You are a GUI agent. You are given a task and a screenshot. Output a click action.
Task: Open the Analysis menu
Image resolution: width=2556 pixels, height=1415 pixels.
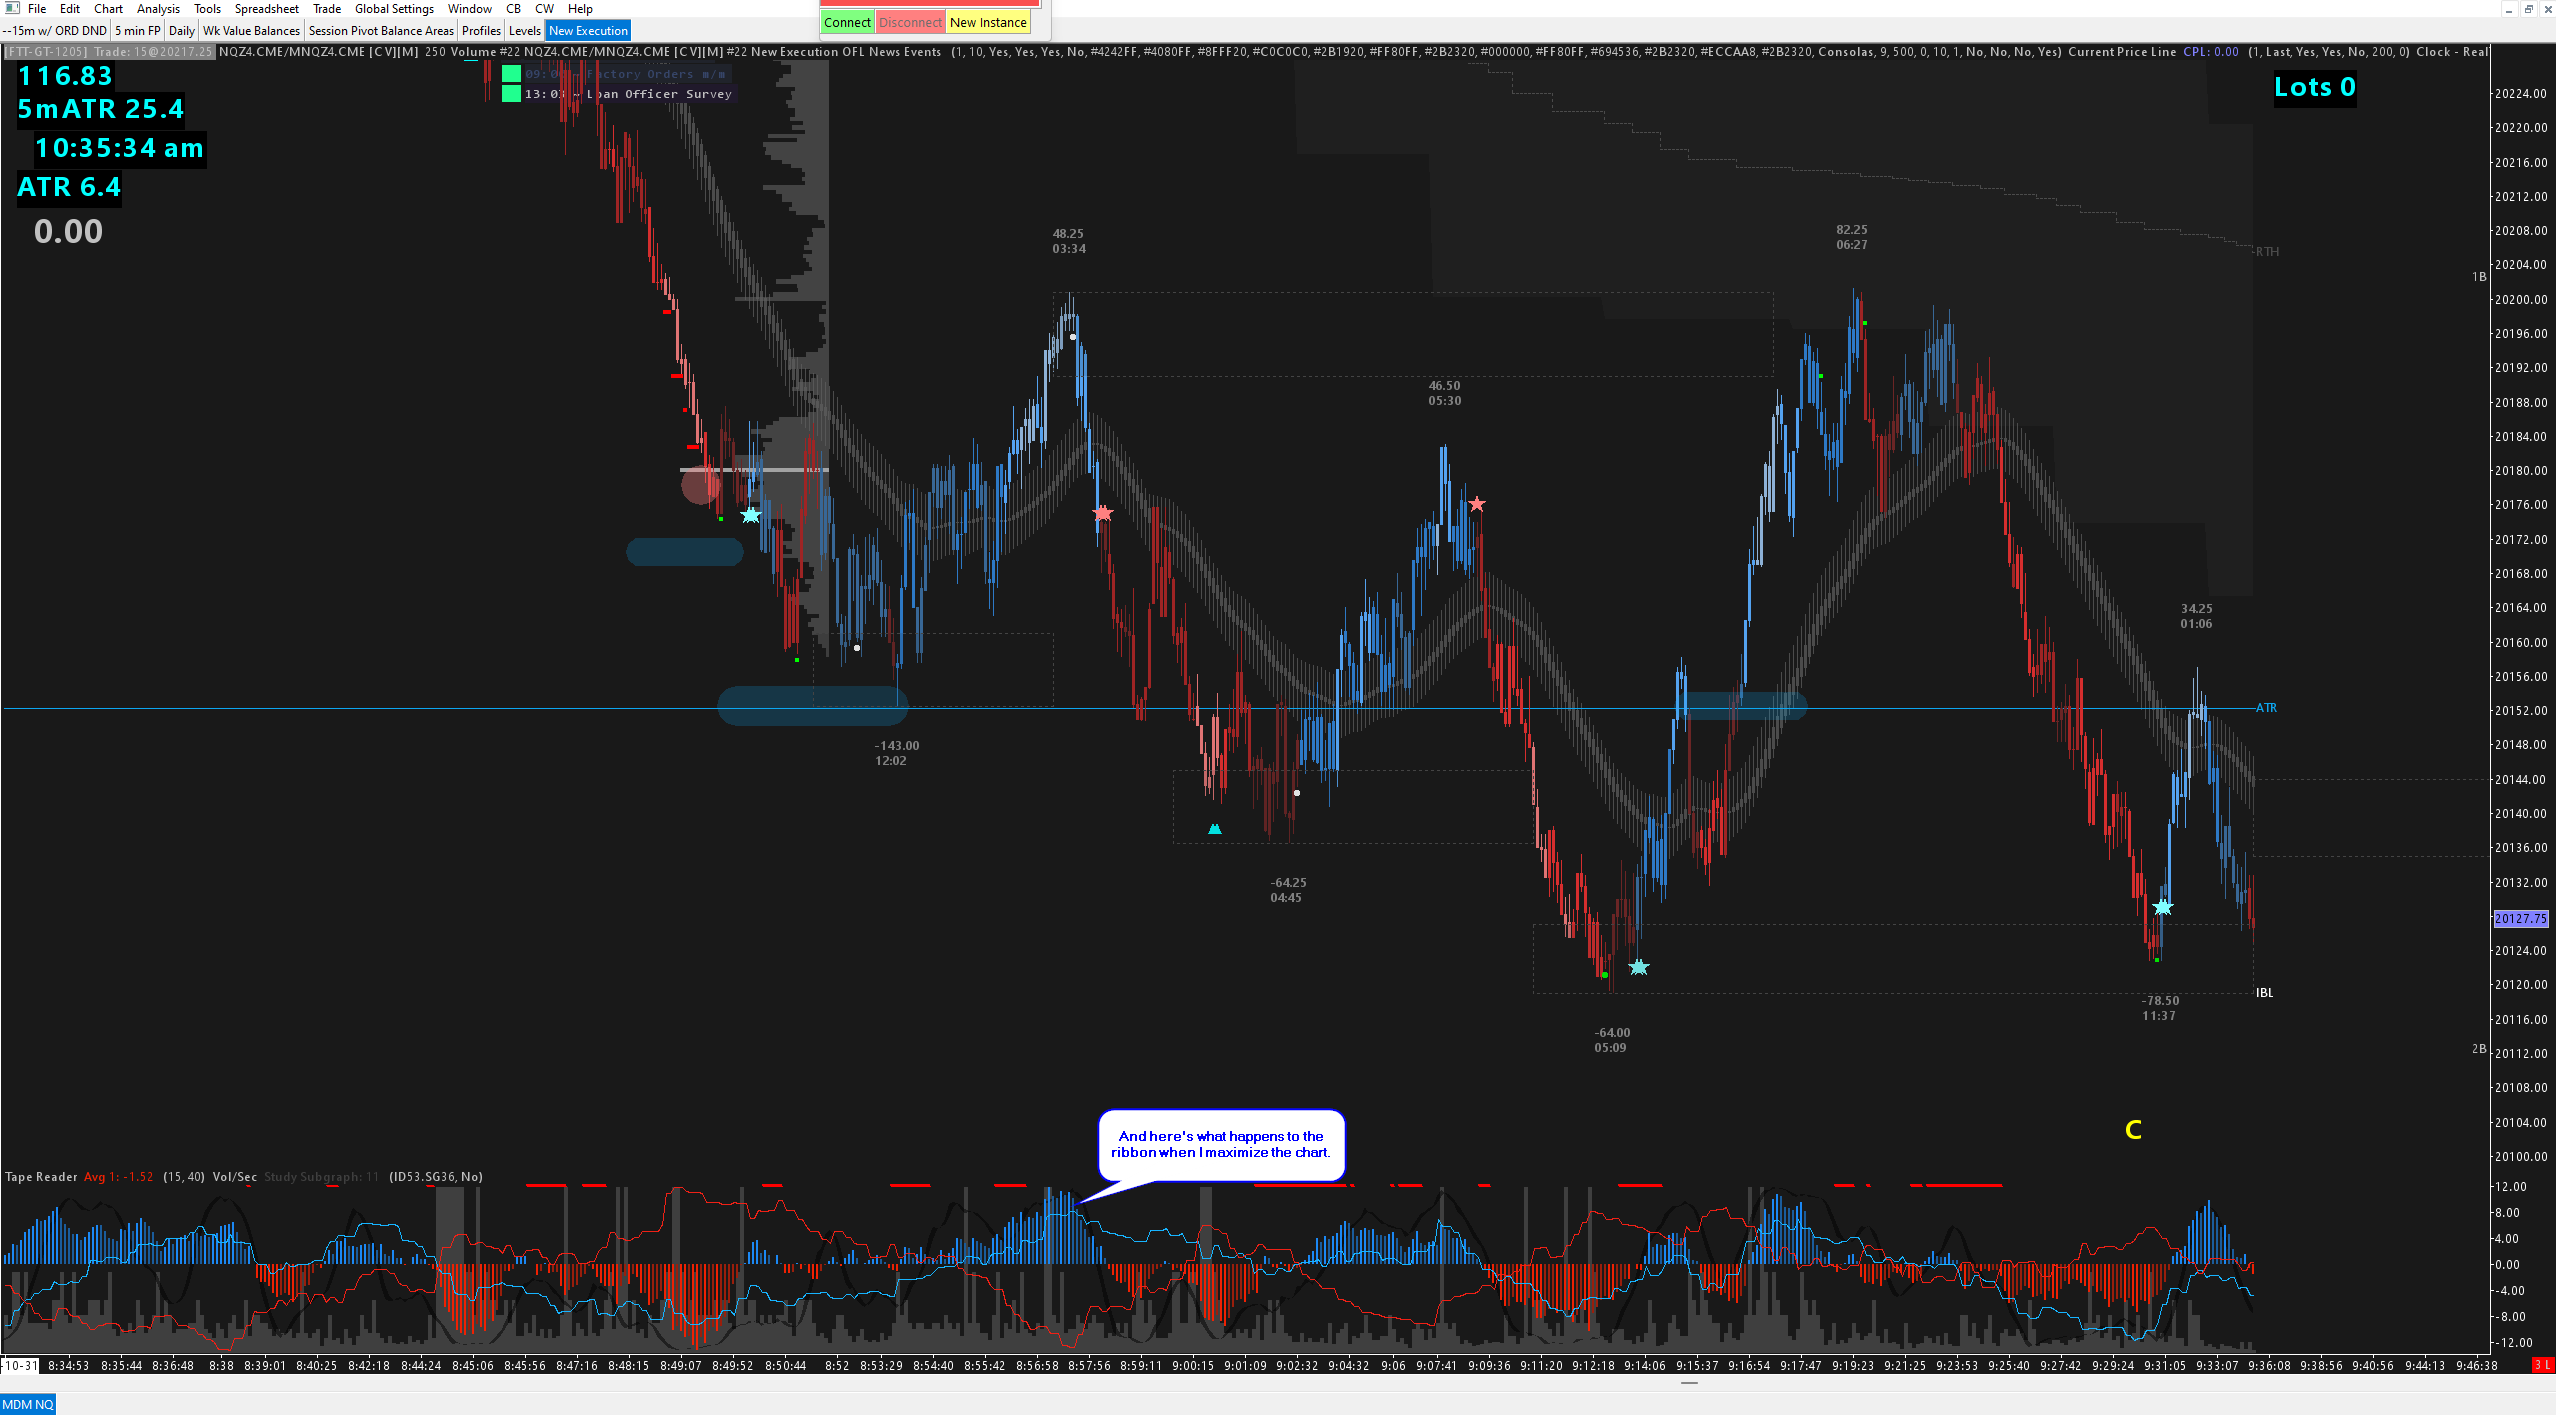point(158,9)
